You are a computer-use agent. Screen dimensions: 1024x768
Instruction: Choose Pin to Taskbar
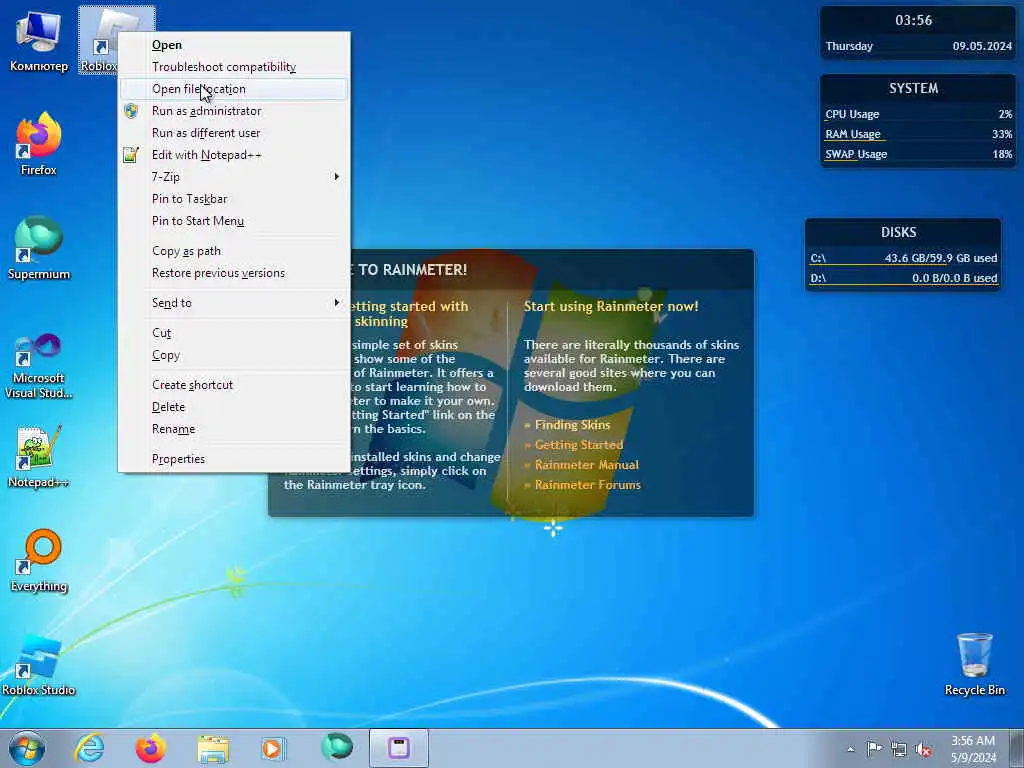(x=234, y=199)
